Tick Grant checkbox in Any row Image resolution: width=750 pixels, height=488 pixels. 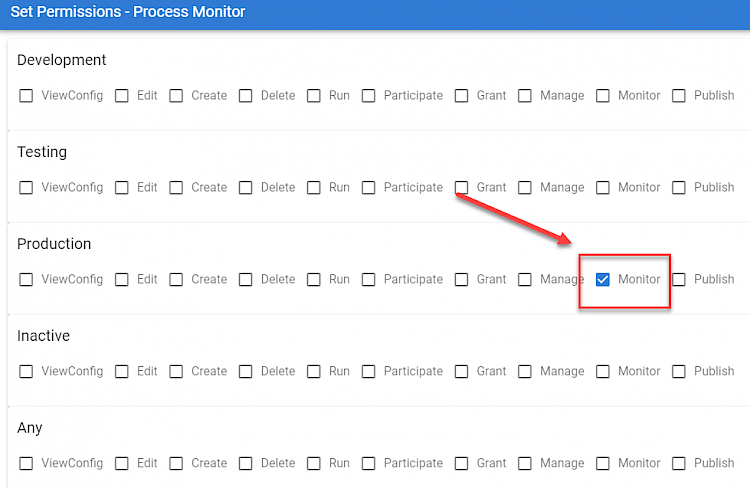[x=462, y=463]
